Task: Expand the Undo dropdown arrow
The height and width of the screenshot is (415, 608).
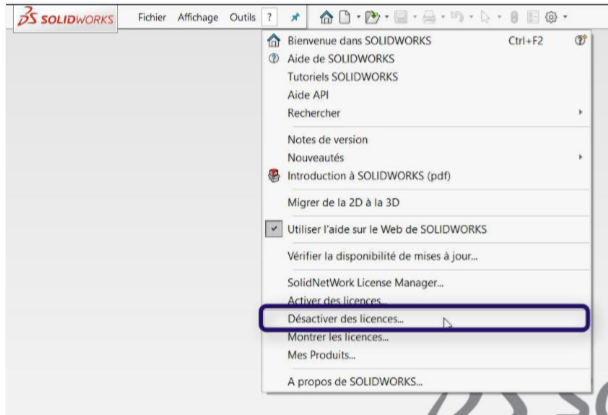Action: coord(471,17)
